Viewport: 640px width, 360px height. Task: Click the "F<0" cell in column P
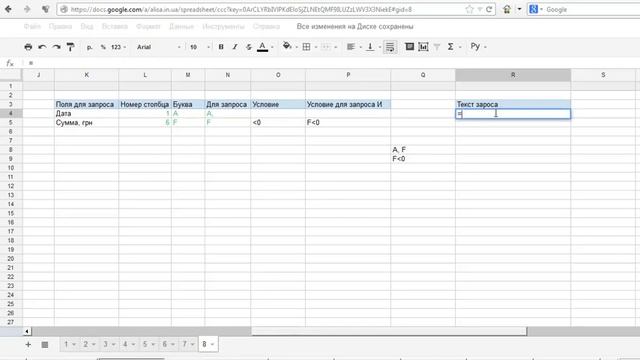348,122
